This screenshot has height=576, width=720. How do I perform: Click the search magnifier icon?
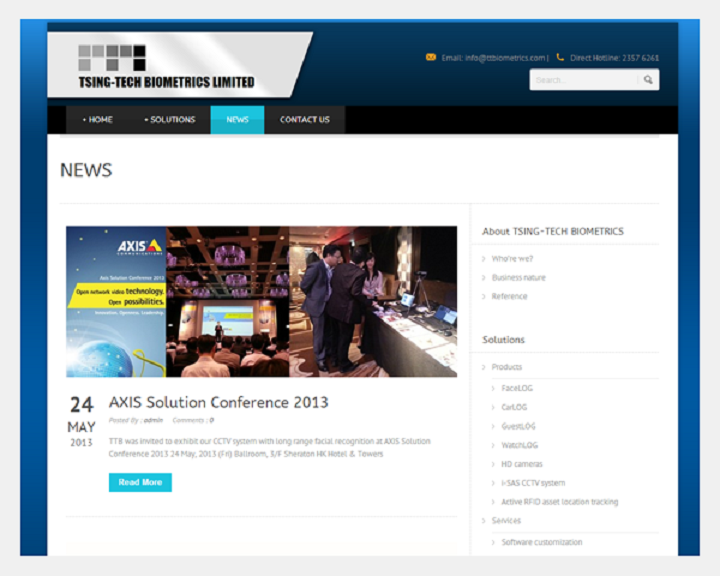pos(648,80)
